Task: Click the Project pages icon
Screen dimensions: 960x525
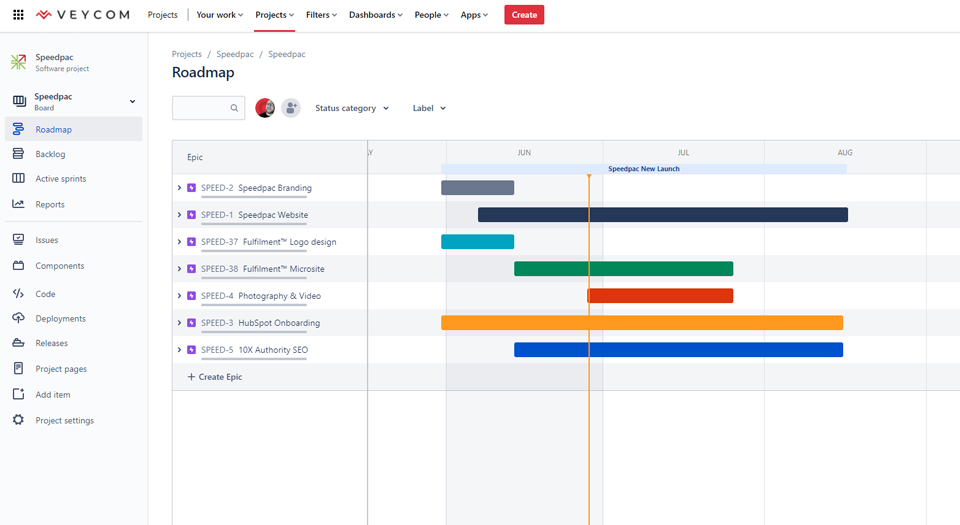Action: click(x=18, y=368)
